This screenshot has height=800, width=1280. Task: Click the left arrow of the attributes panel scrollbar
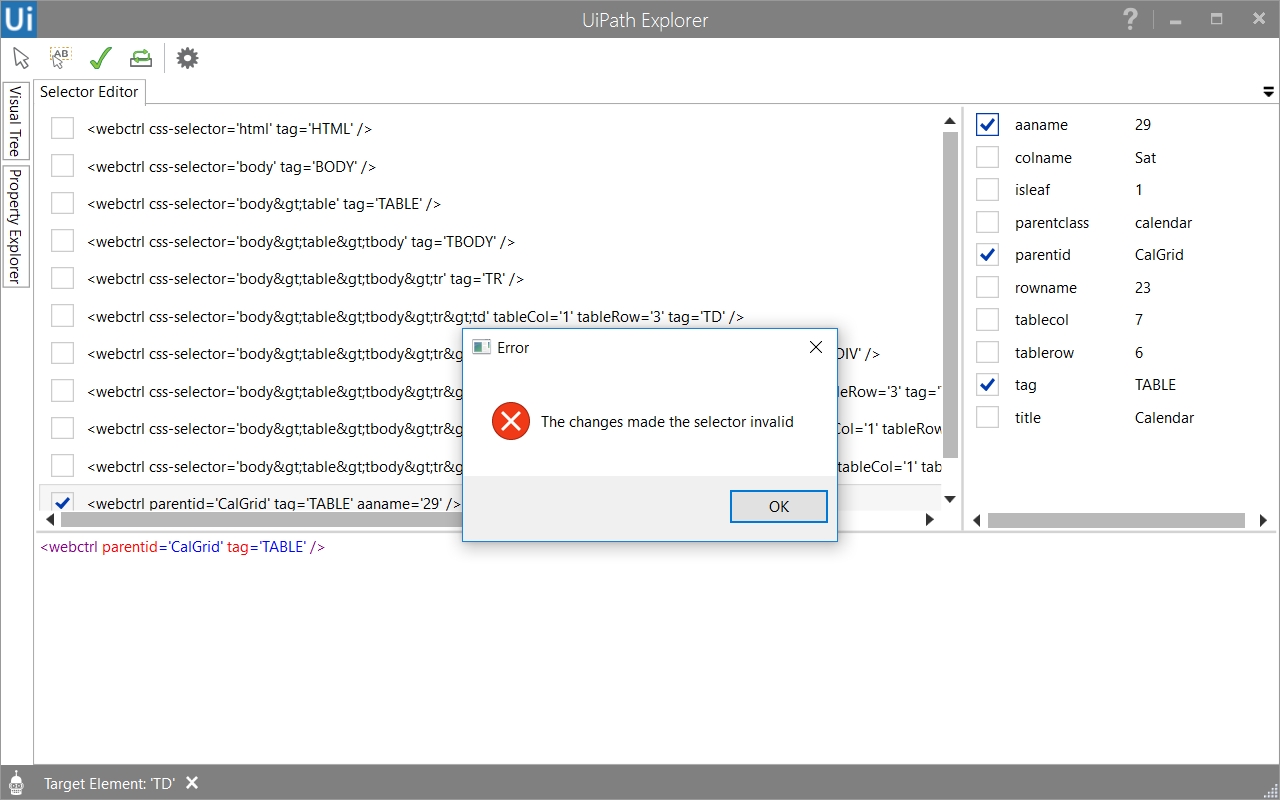tap(975, 520)
